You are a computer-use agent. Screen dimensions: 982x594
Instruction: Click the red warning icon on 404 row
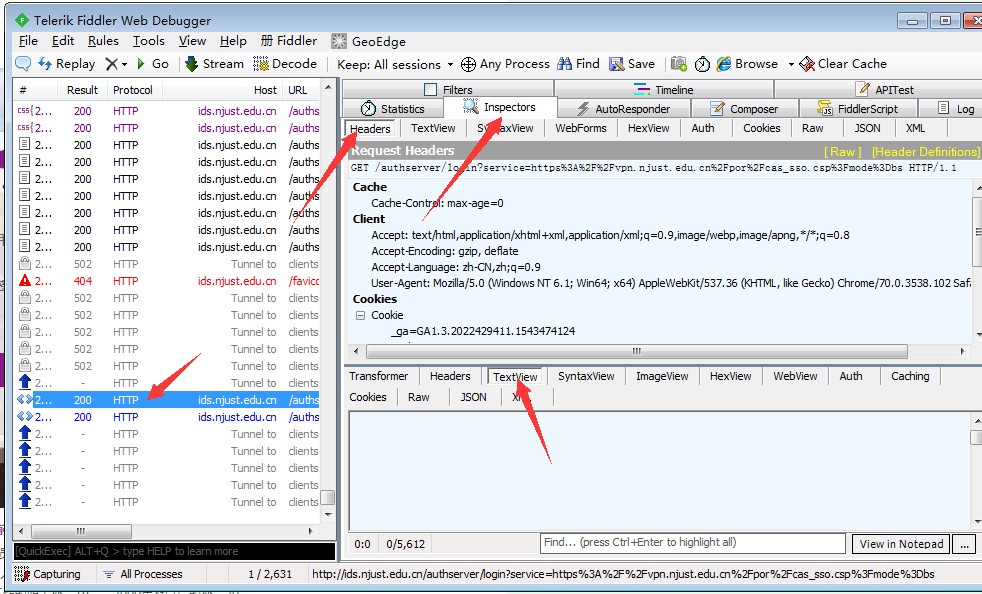point(24,281)
